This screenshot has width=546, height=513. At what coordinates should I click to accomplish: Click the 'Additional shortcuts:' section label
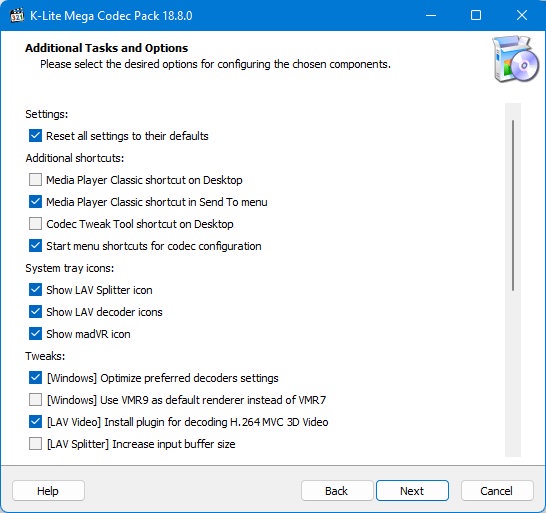pyautogui.click(x=75, y=158)
